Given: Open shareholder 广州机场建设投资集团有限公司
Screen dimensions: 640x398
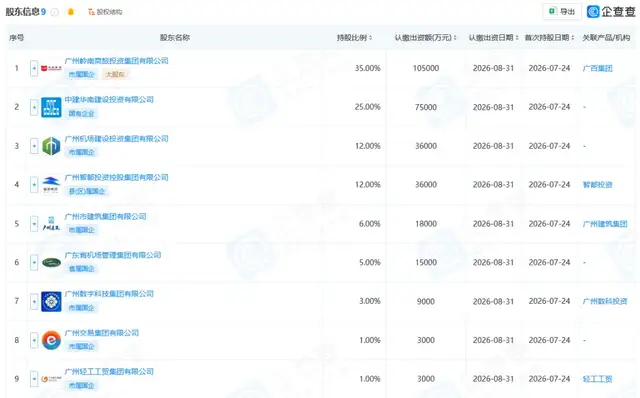Looking at the screenshot, I should [116, 139].
